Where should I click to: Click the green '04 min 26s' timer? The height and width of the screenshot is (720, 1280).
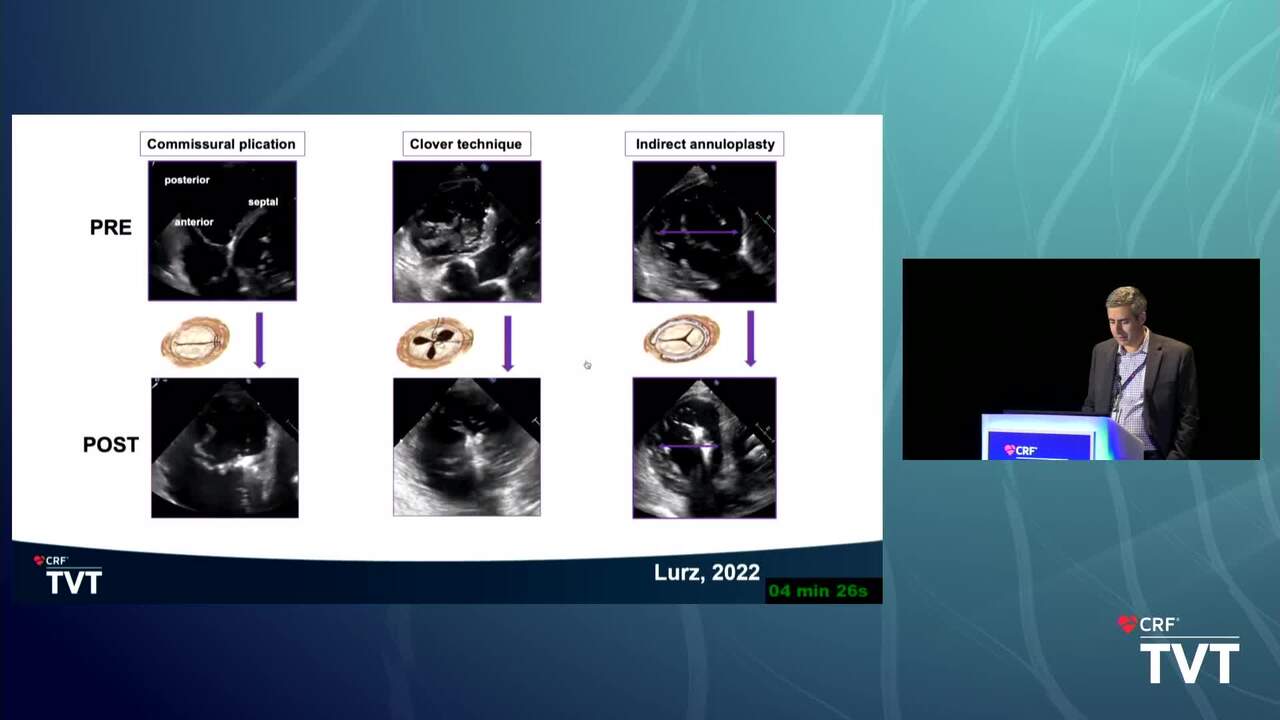[818, 591]
